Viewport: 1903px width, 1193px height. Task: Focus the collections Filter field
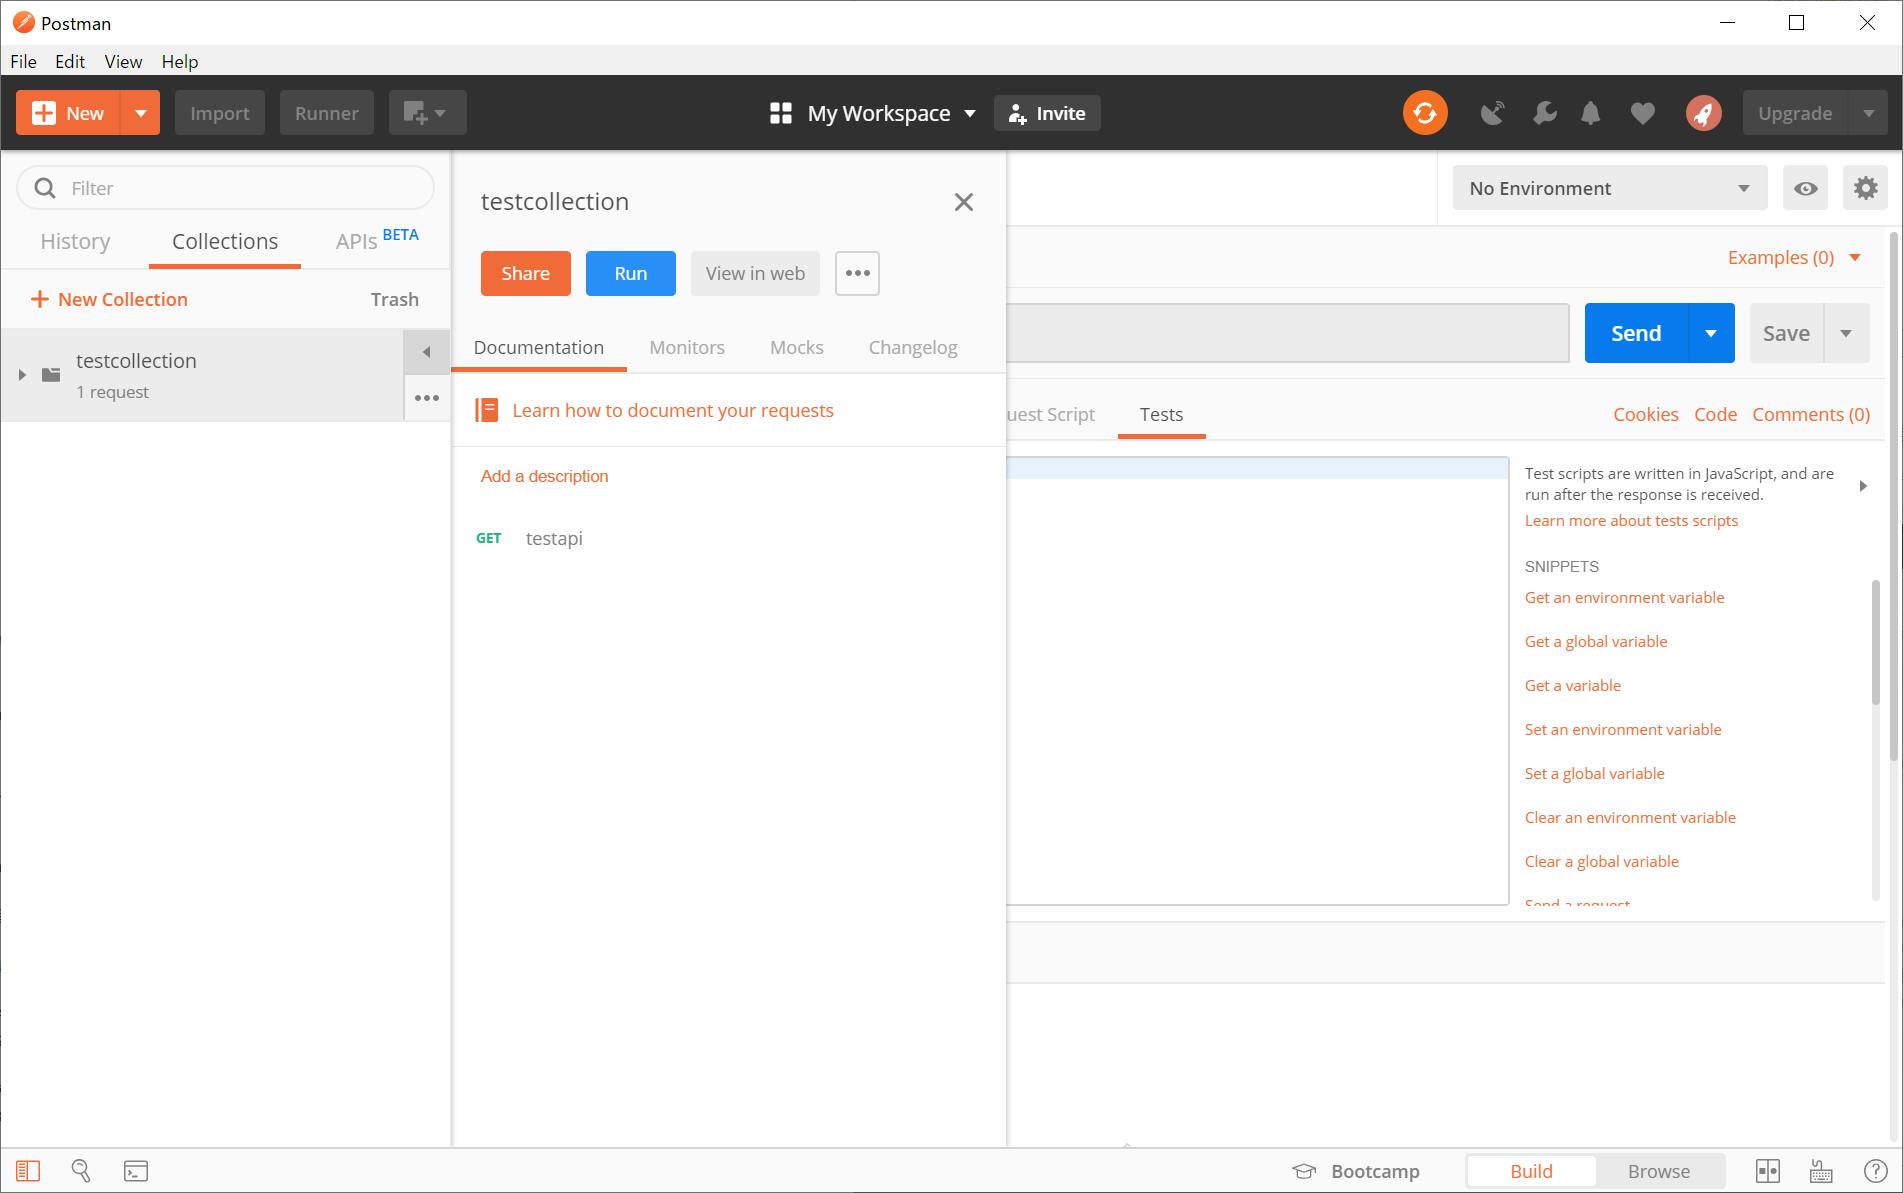click(x=226, y=188)
